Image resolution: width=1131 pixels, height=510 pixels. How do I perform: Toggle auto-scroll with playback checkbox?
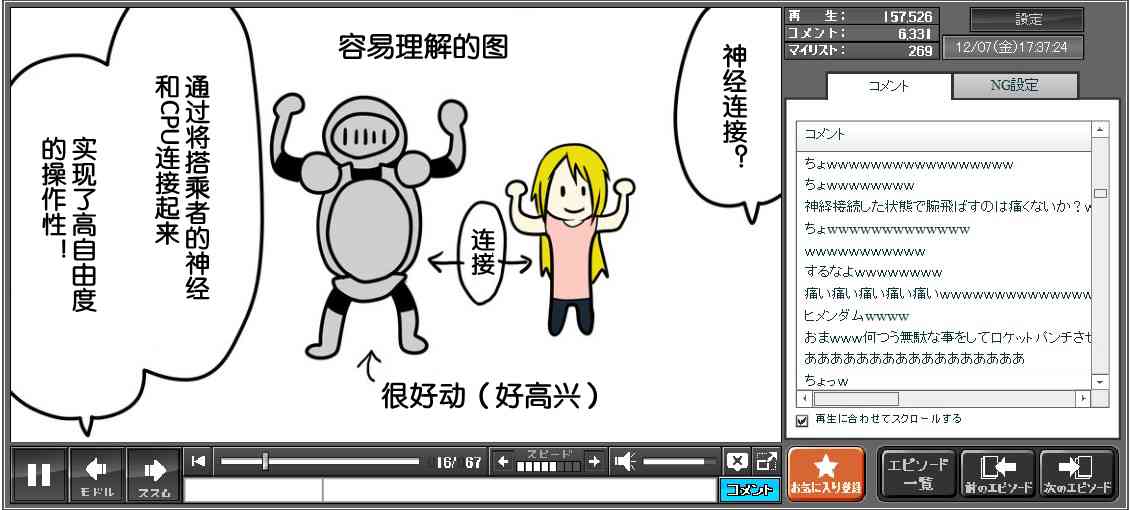pyautogui.click(x=801, y=420)
